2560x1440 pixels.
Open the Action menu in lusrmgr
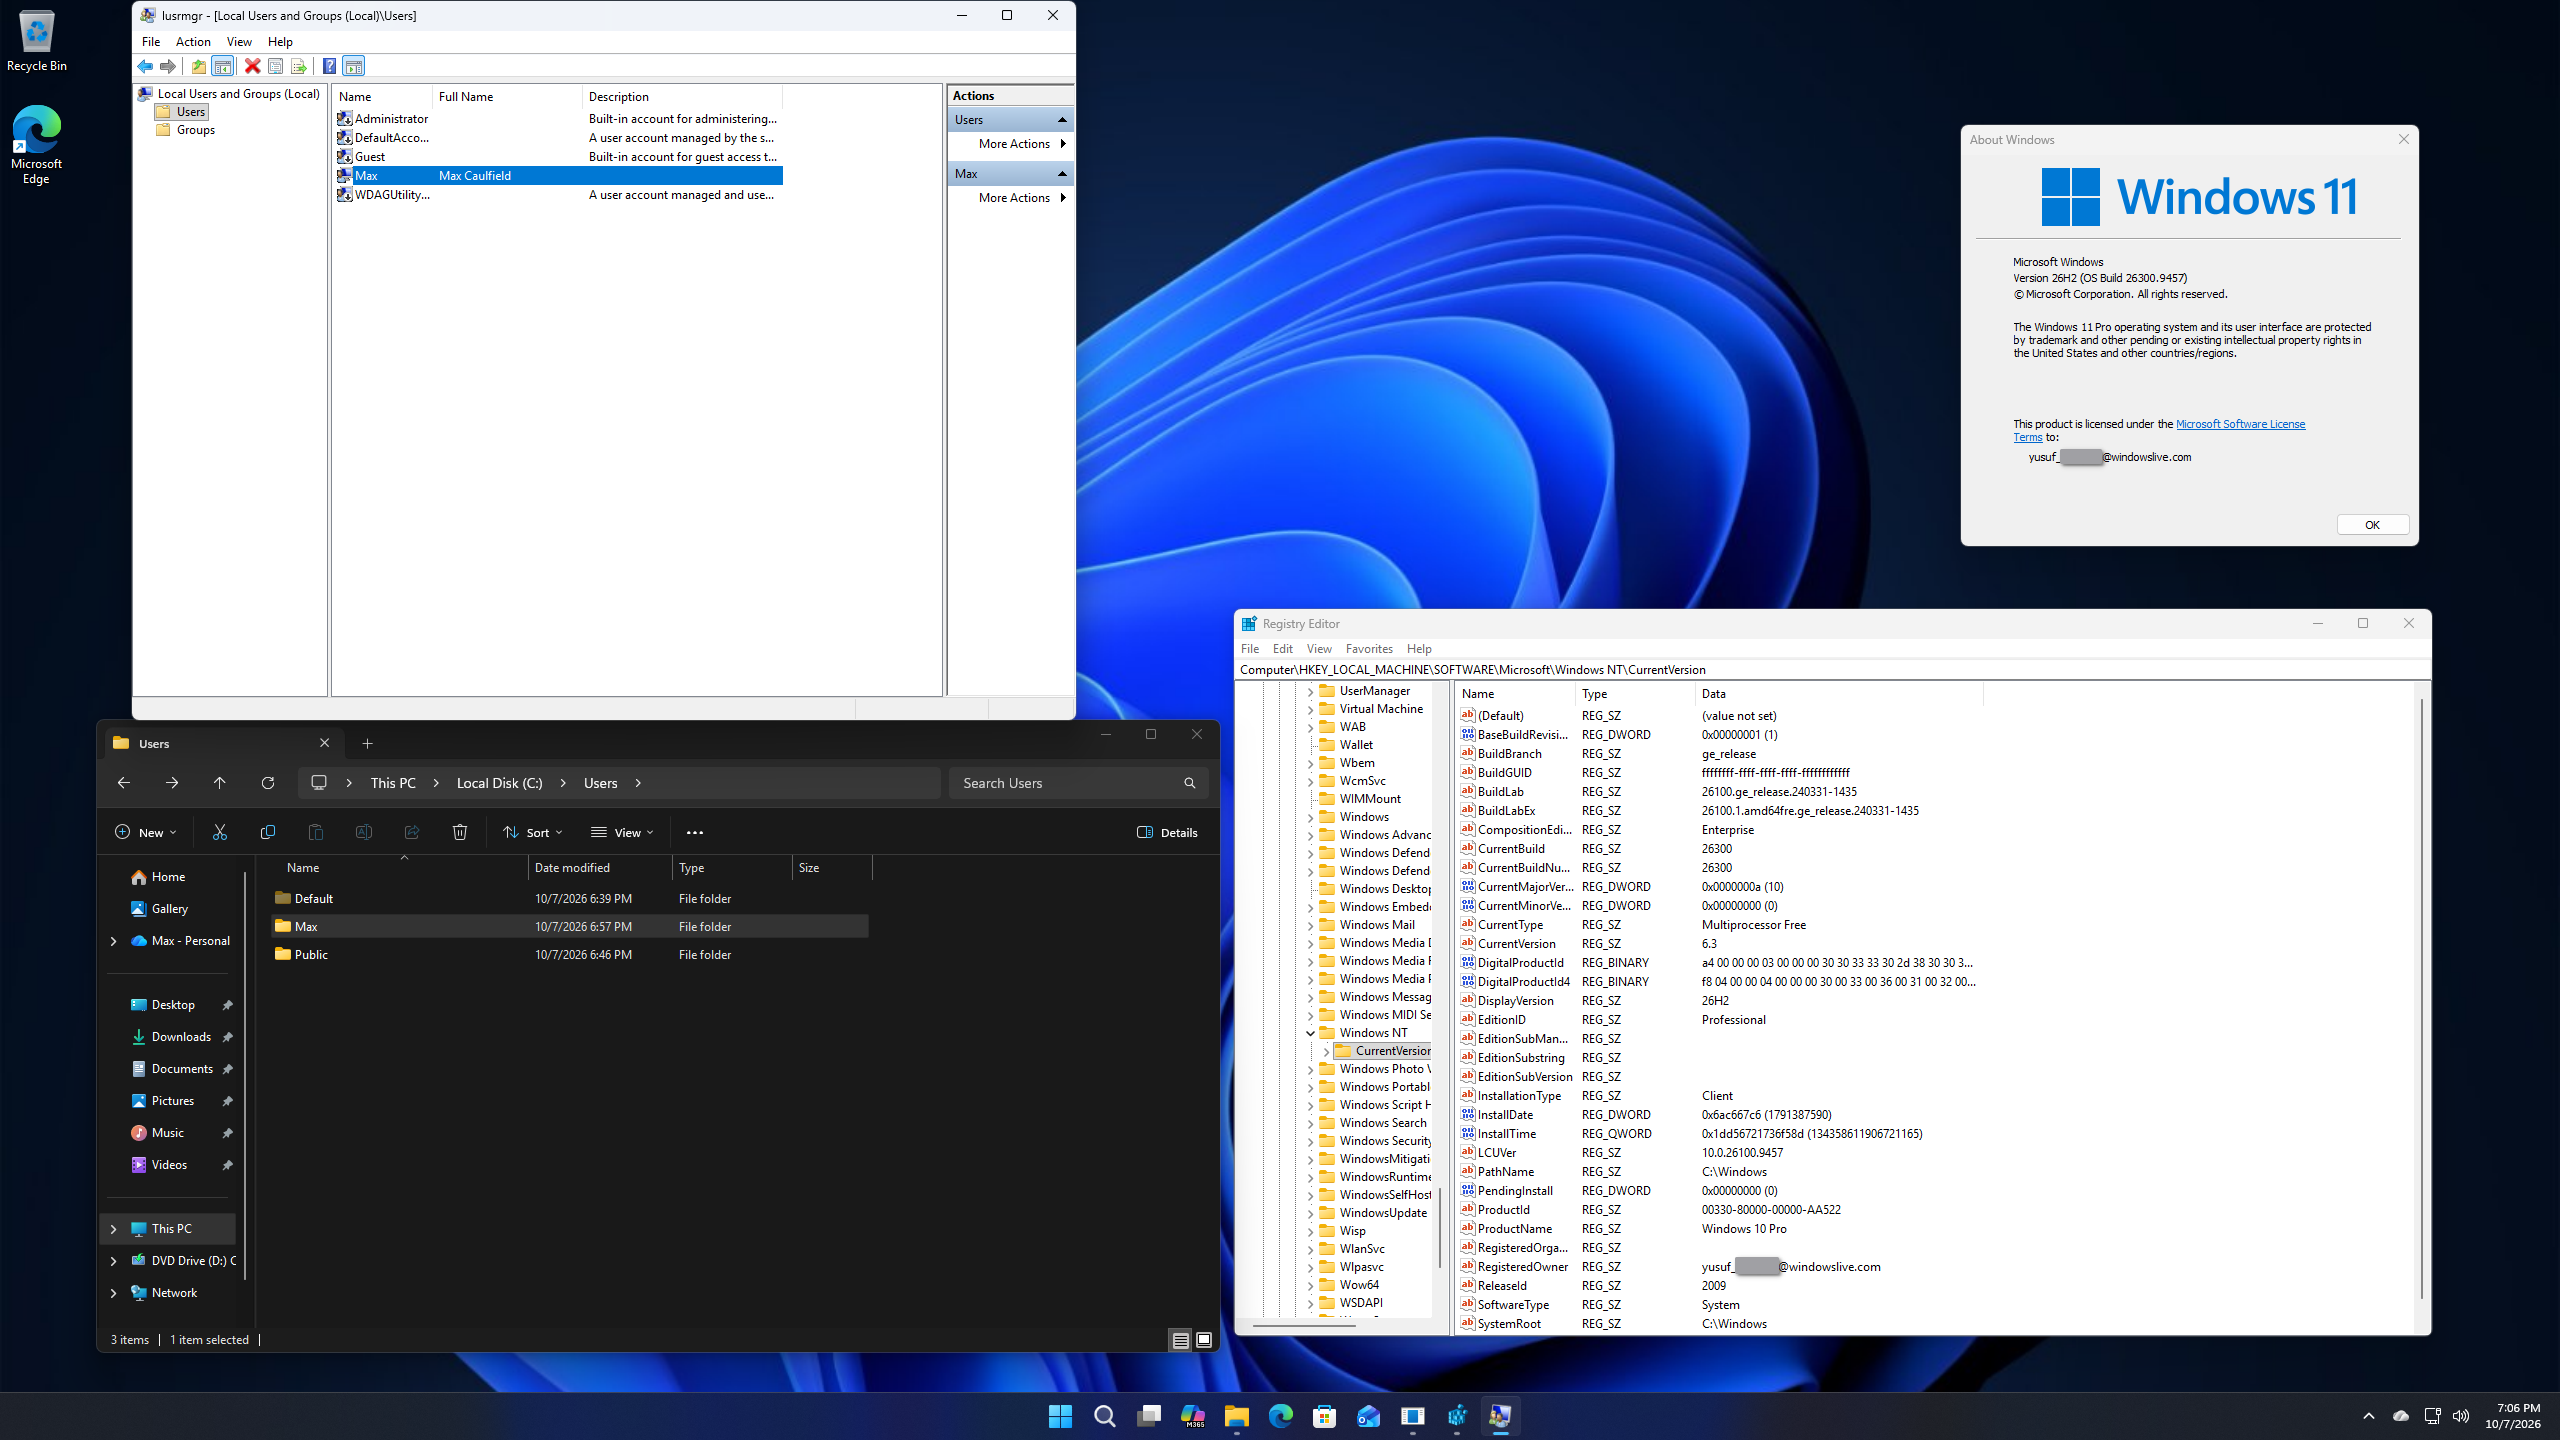pos(193,42)
